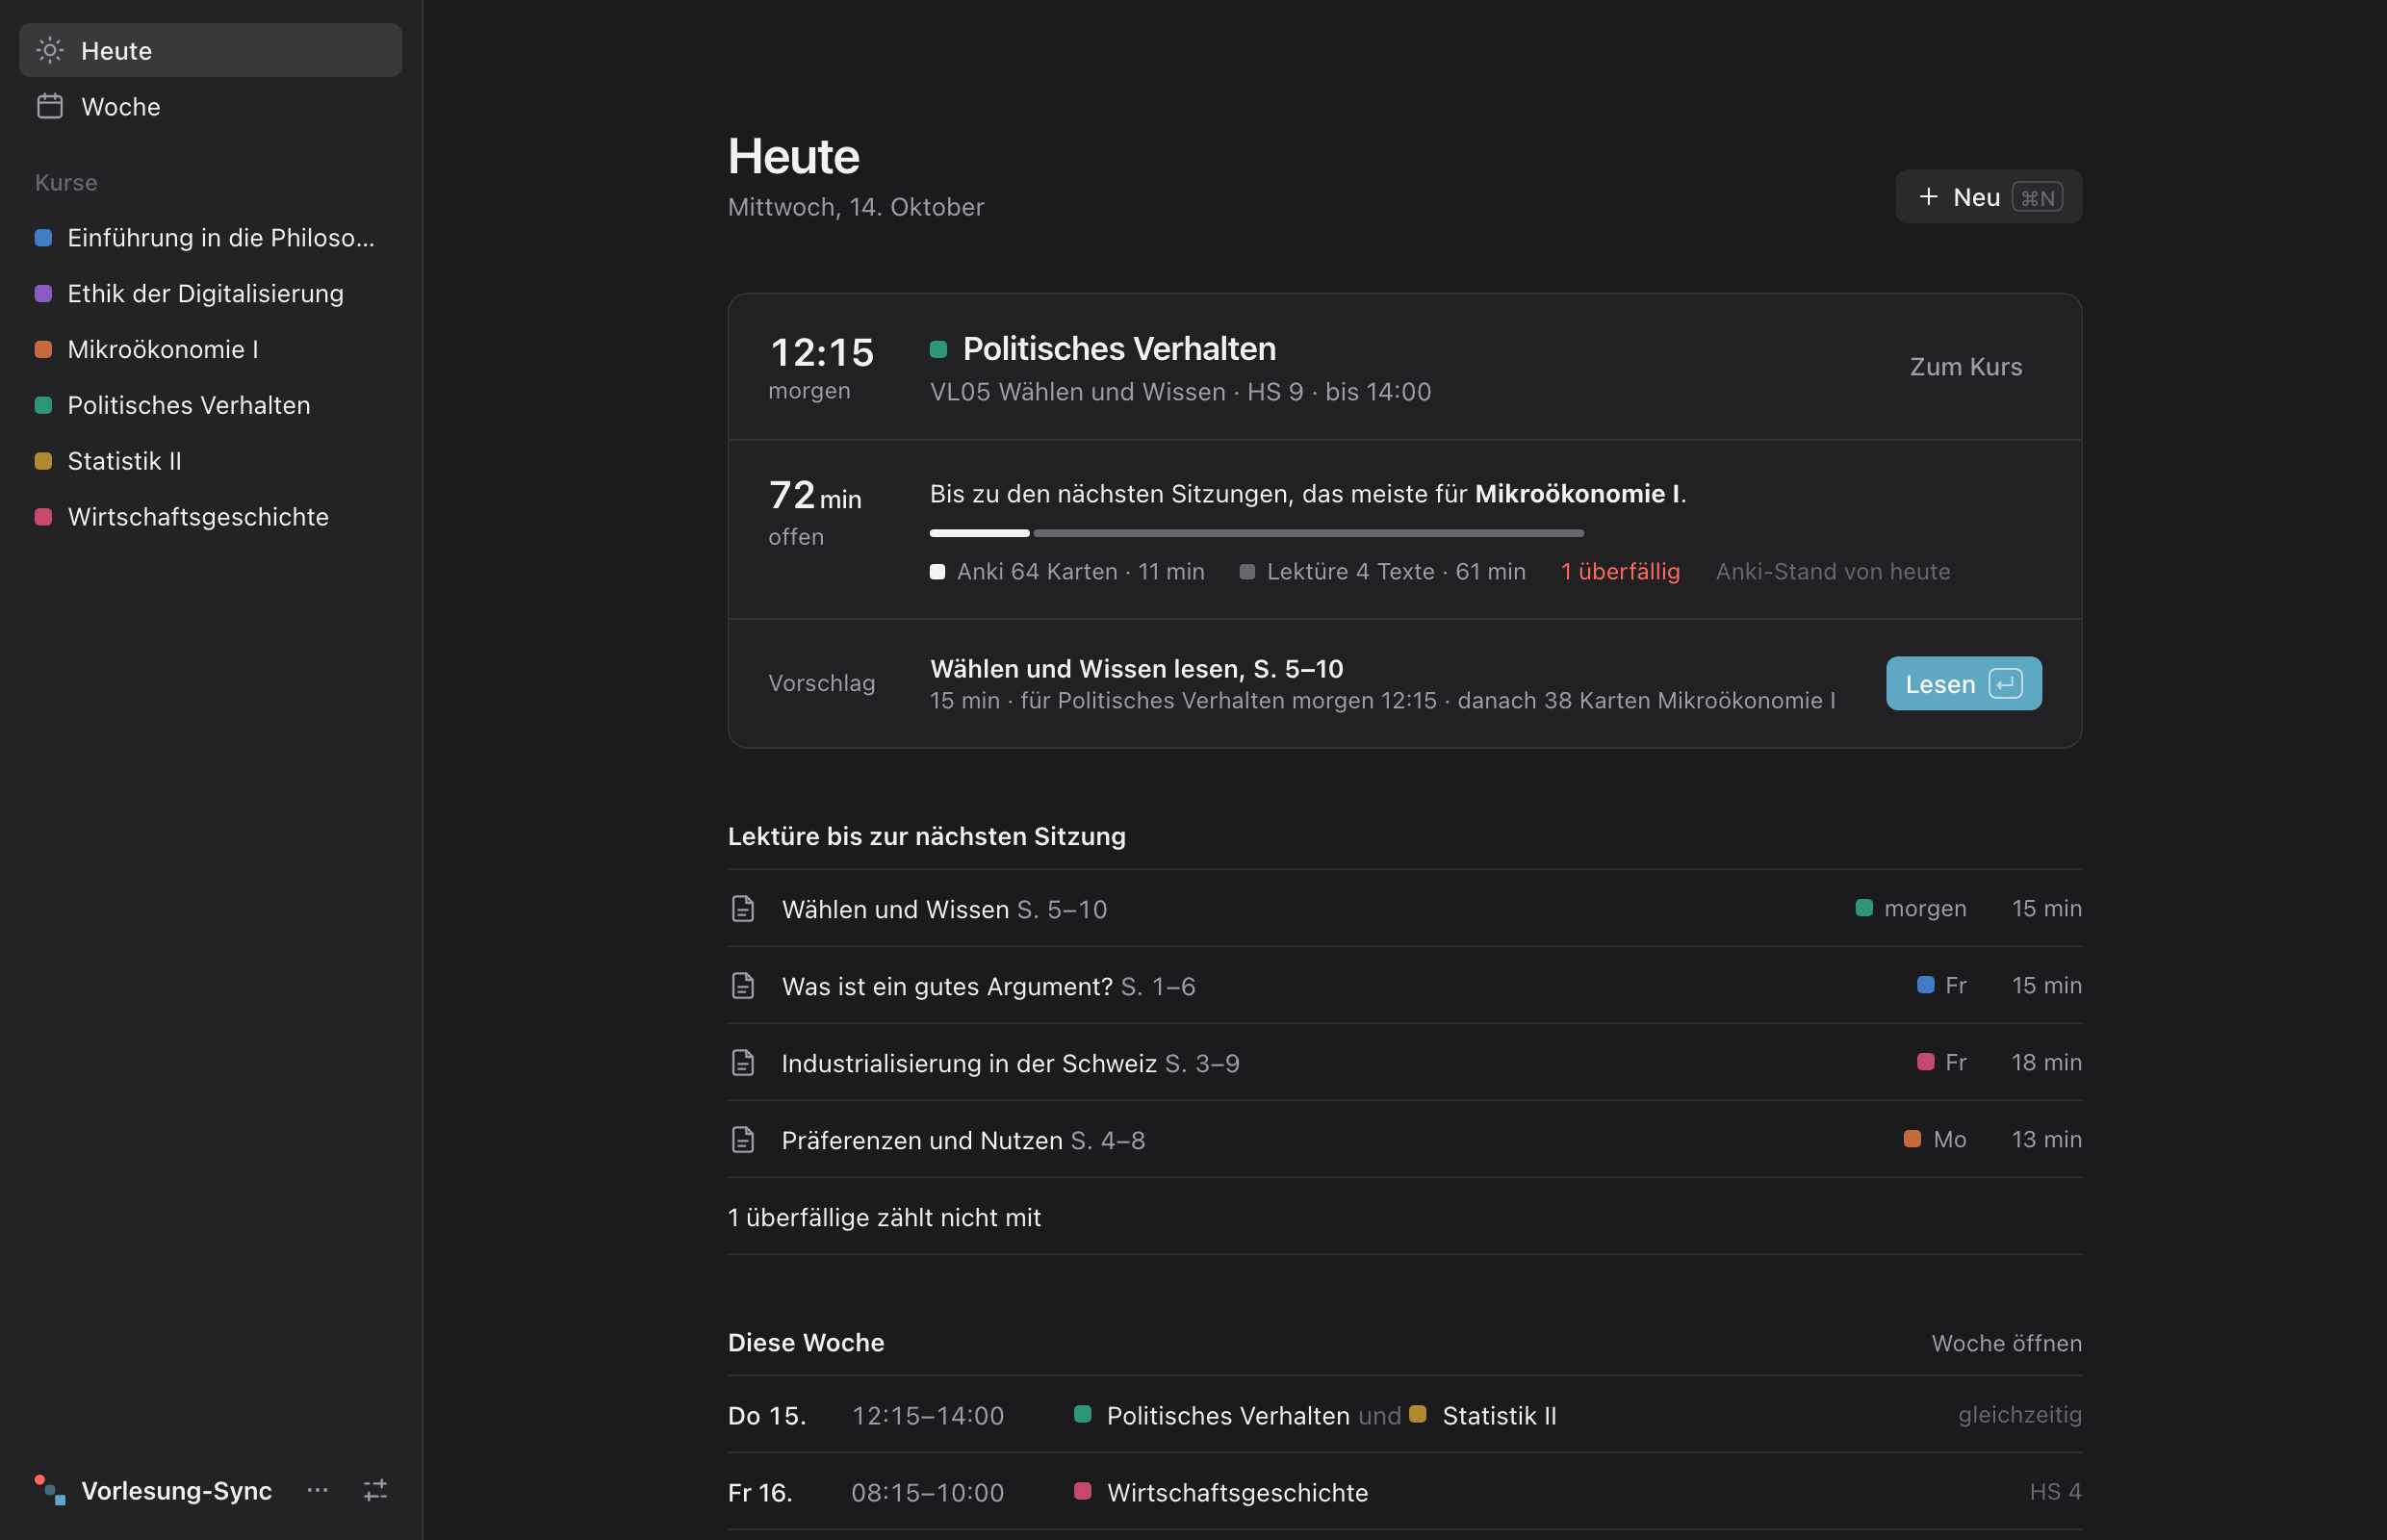Click the 1 überfällig warning text
The image size is (2387, 1540).
(1620, 571)
